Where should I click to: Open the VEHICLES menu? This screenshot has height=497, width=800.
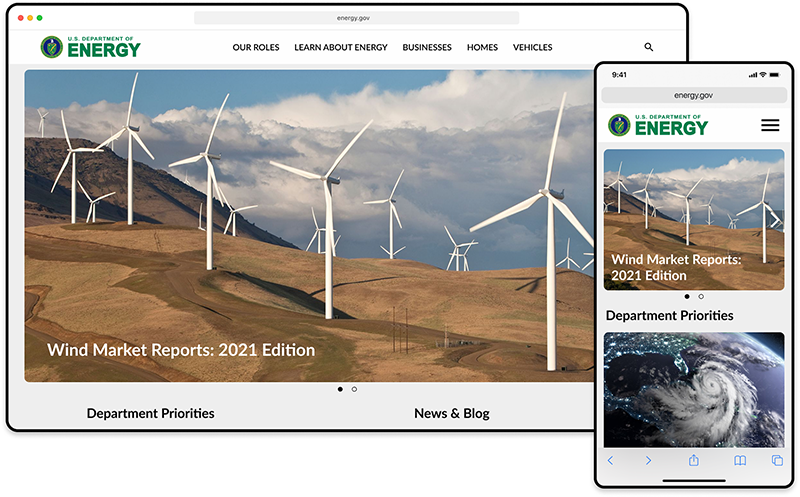pos(533,47)
